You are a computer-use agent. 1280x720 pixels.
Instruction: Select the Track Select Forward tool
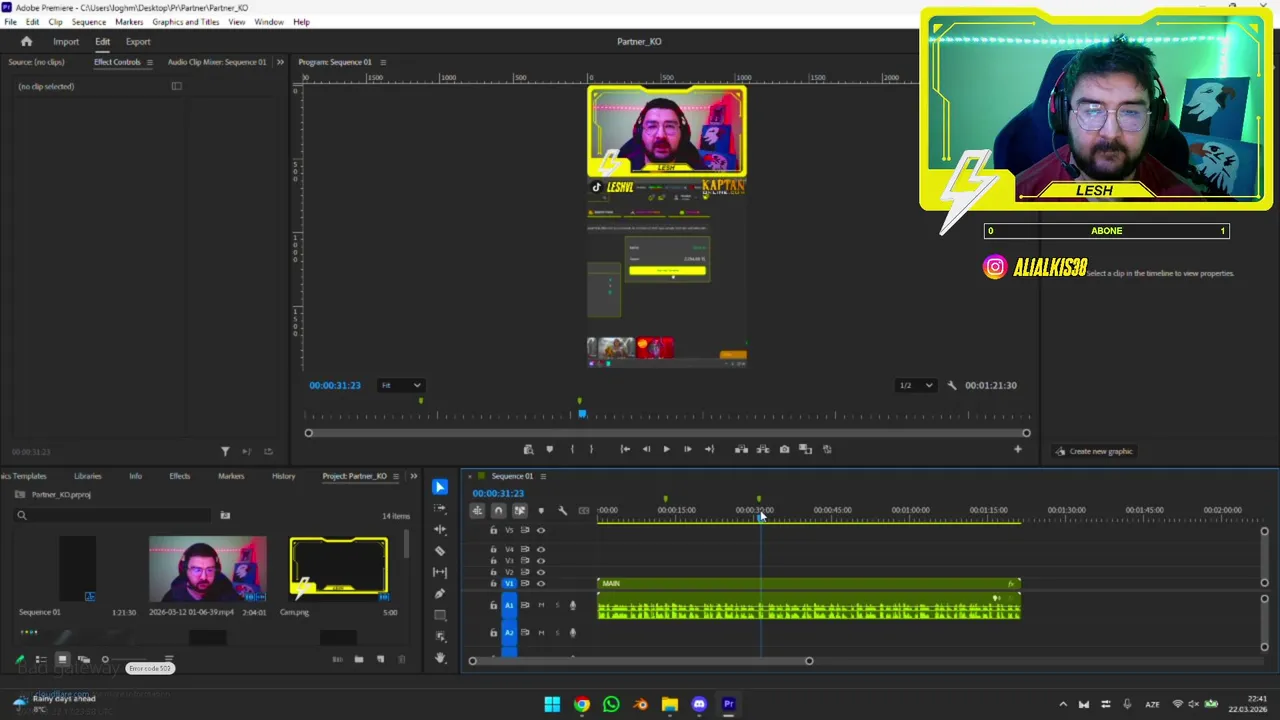[440, 508]
